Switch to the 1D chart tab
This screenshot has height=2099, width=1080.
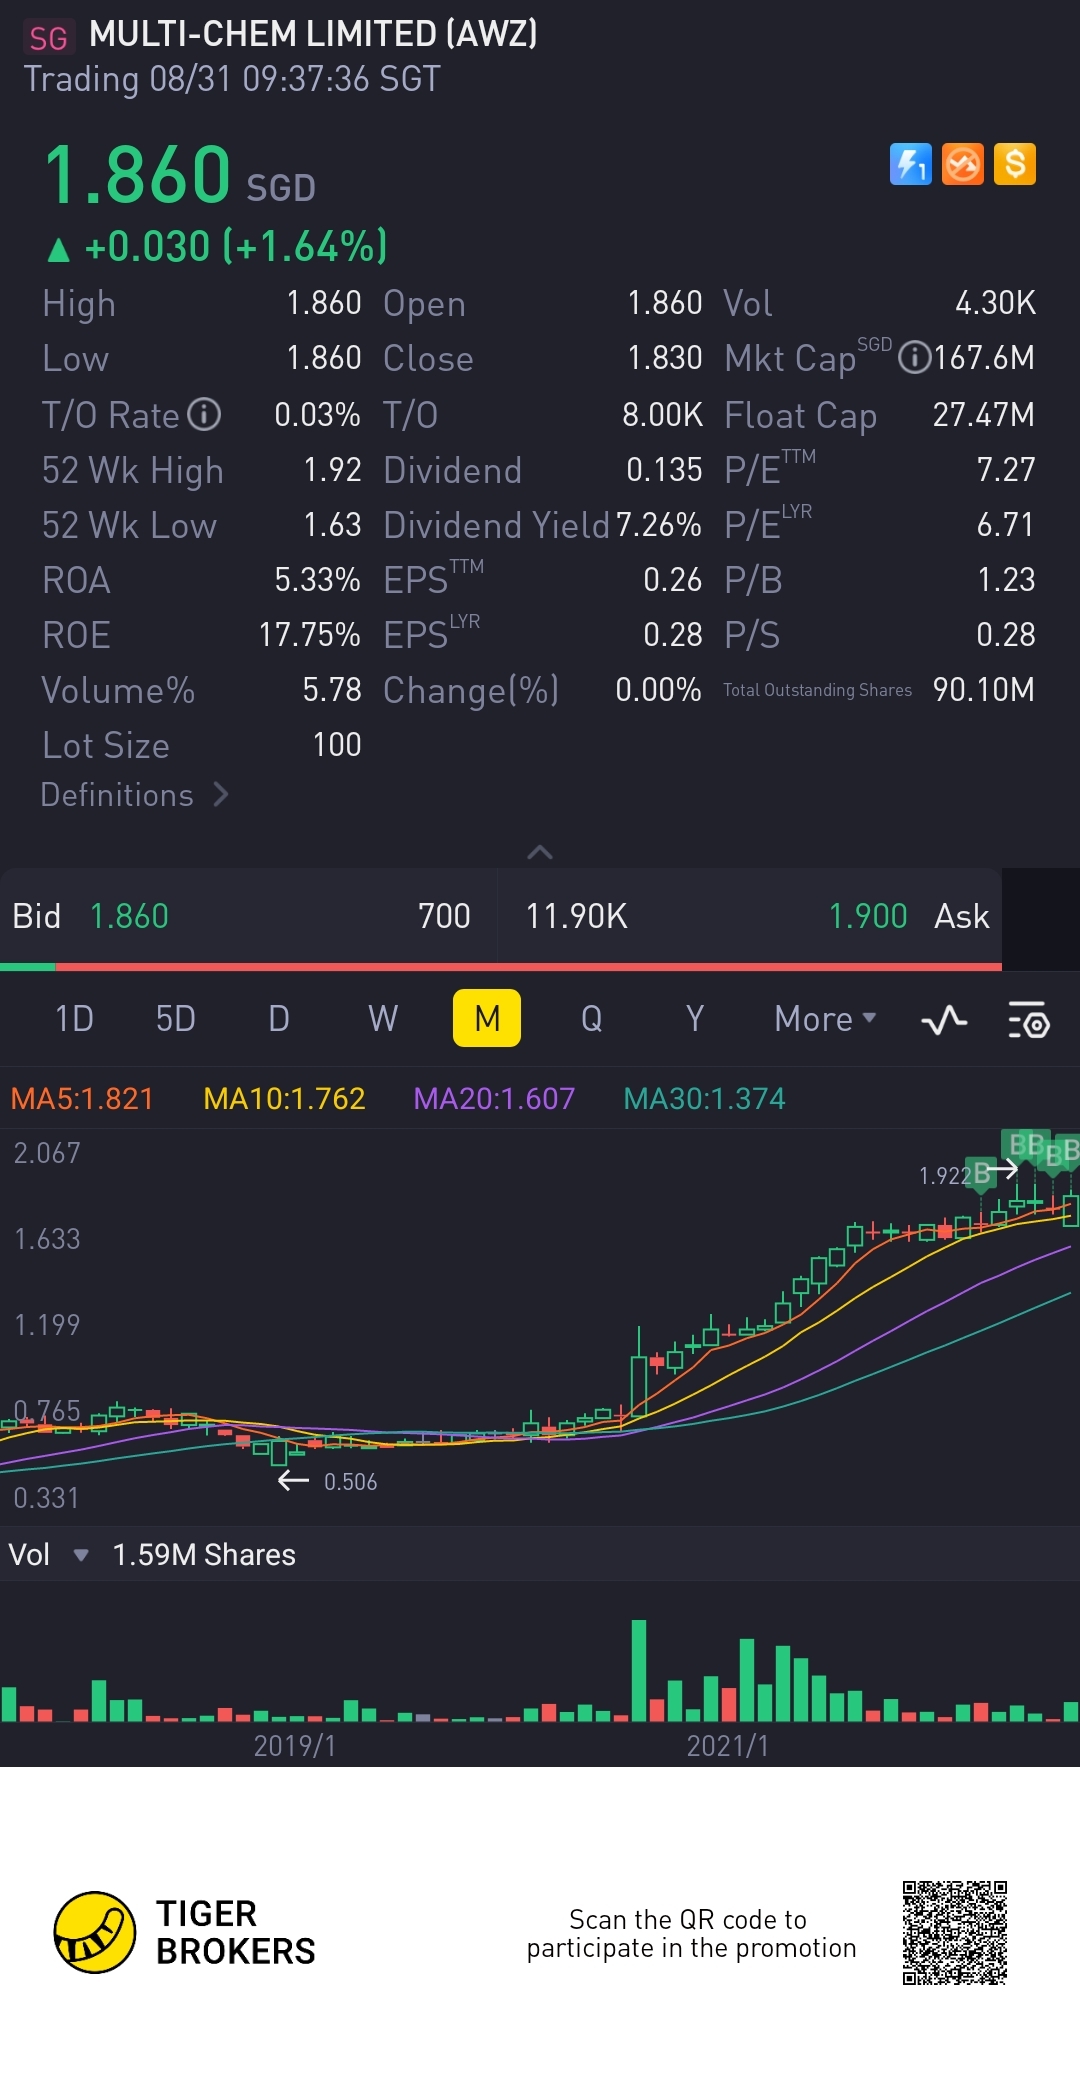[74, 1019]
